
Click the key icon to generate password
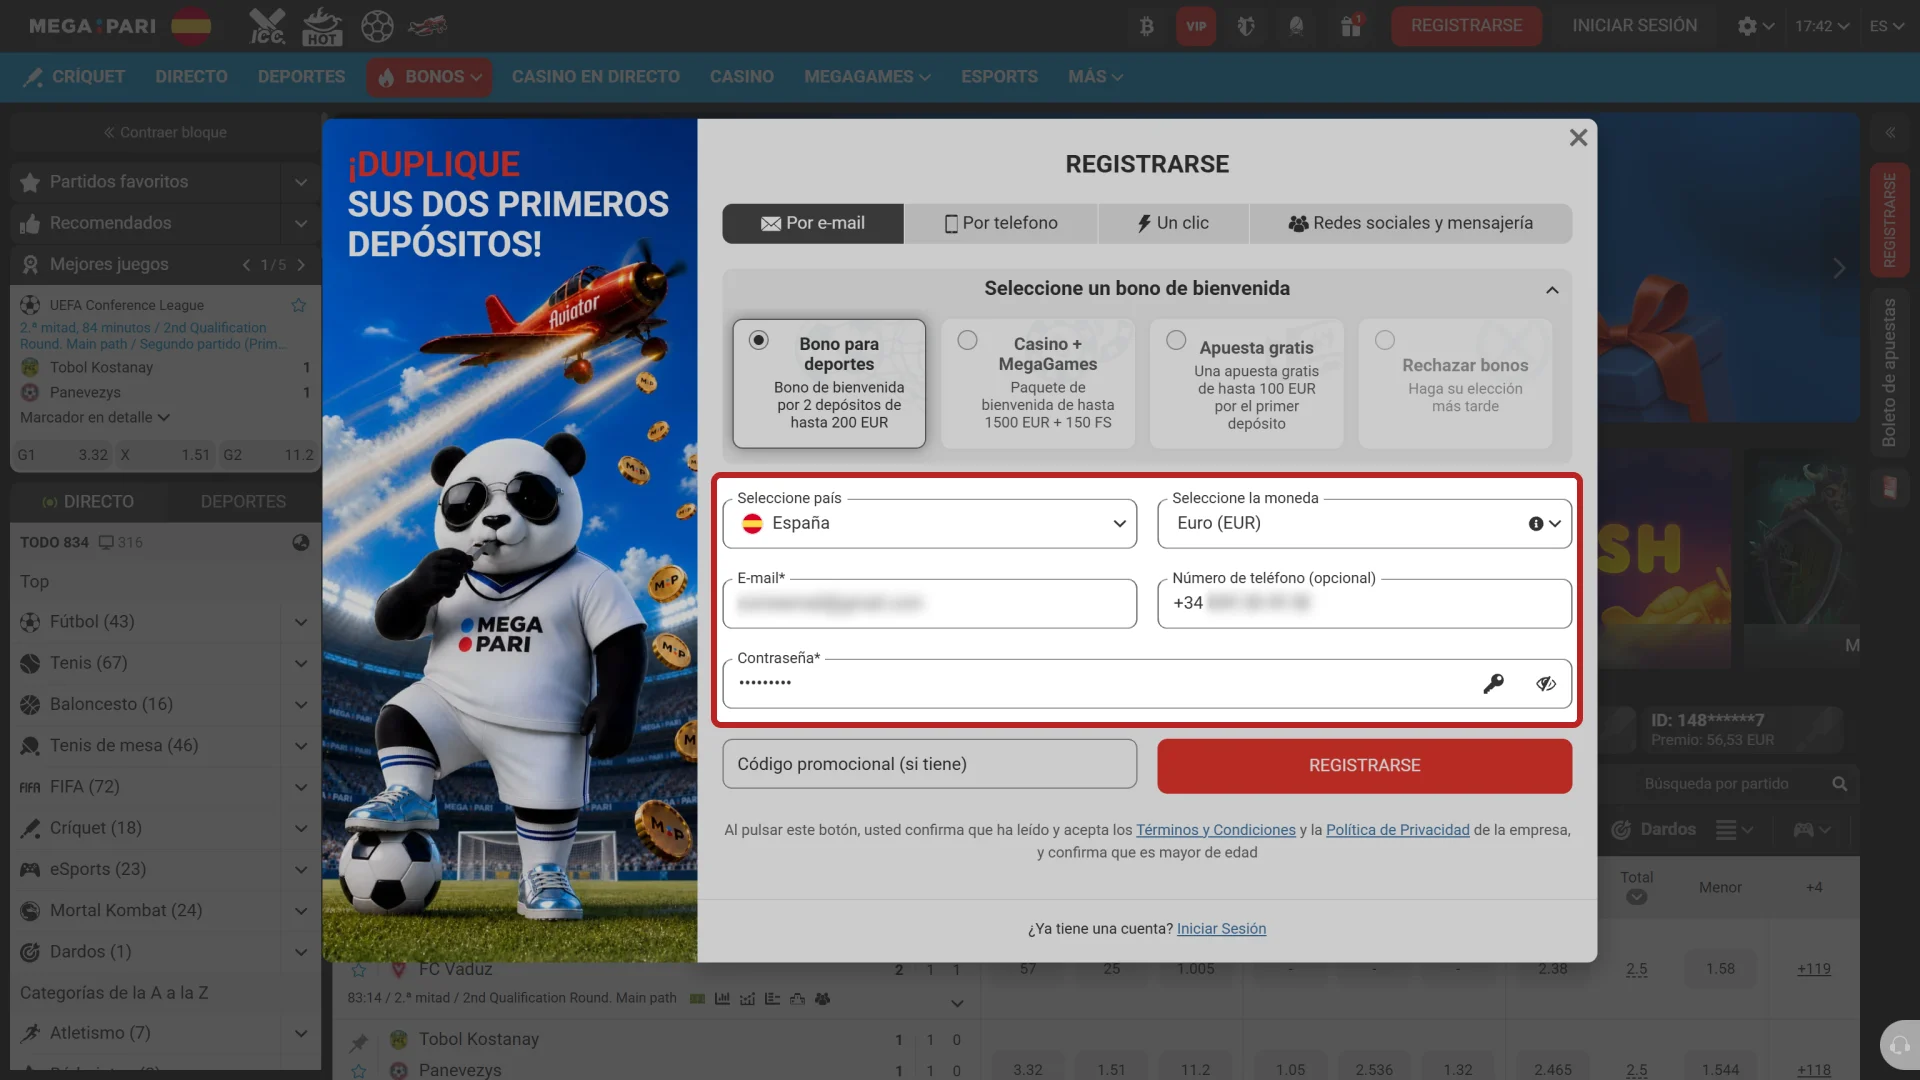pyautogui.click(x=1493, y=684)
